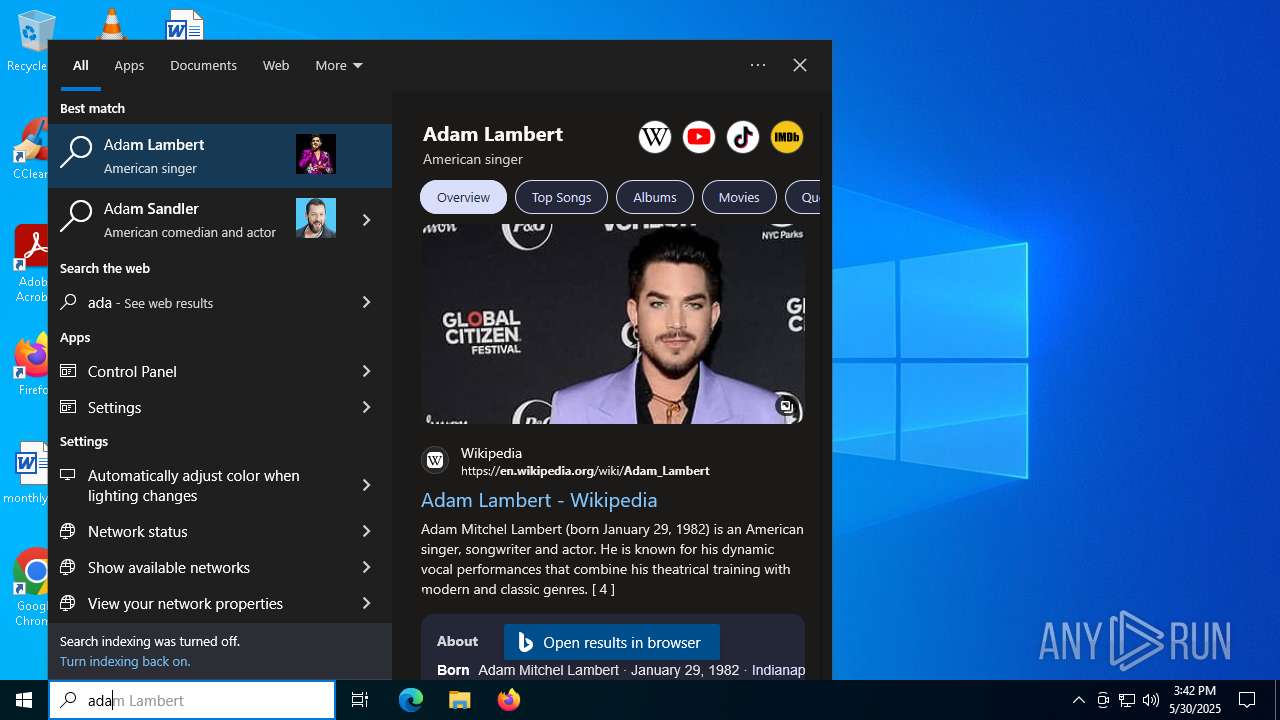Image resolution: width=1280 pixels, height=720 pixels.
Task: Open the More dropdown in search tabs
Action: tap(339, 65)
